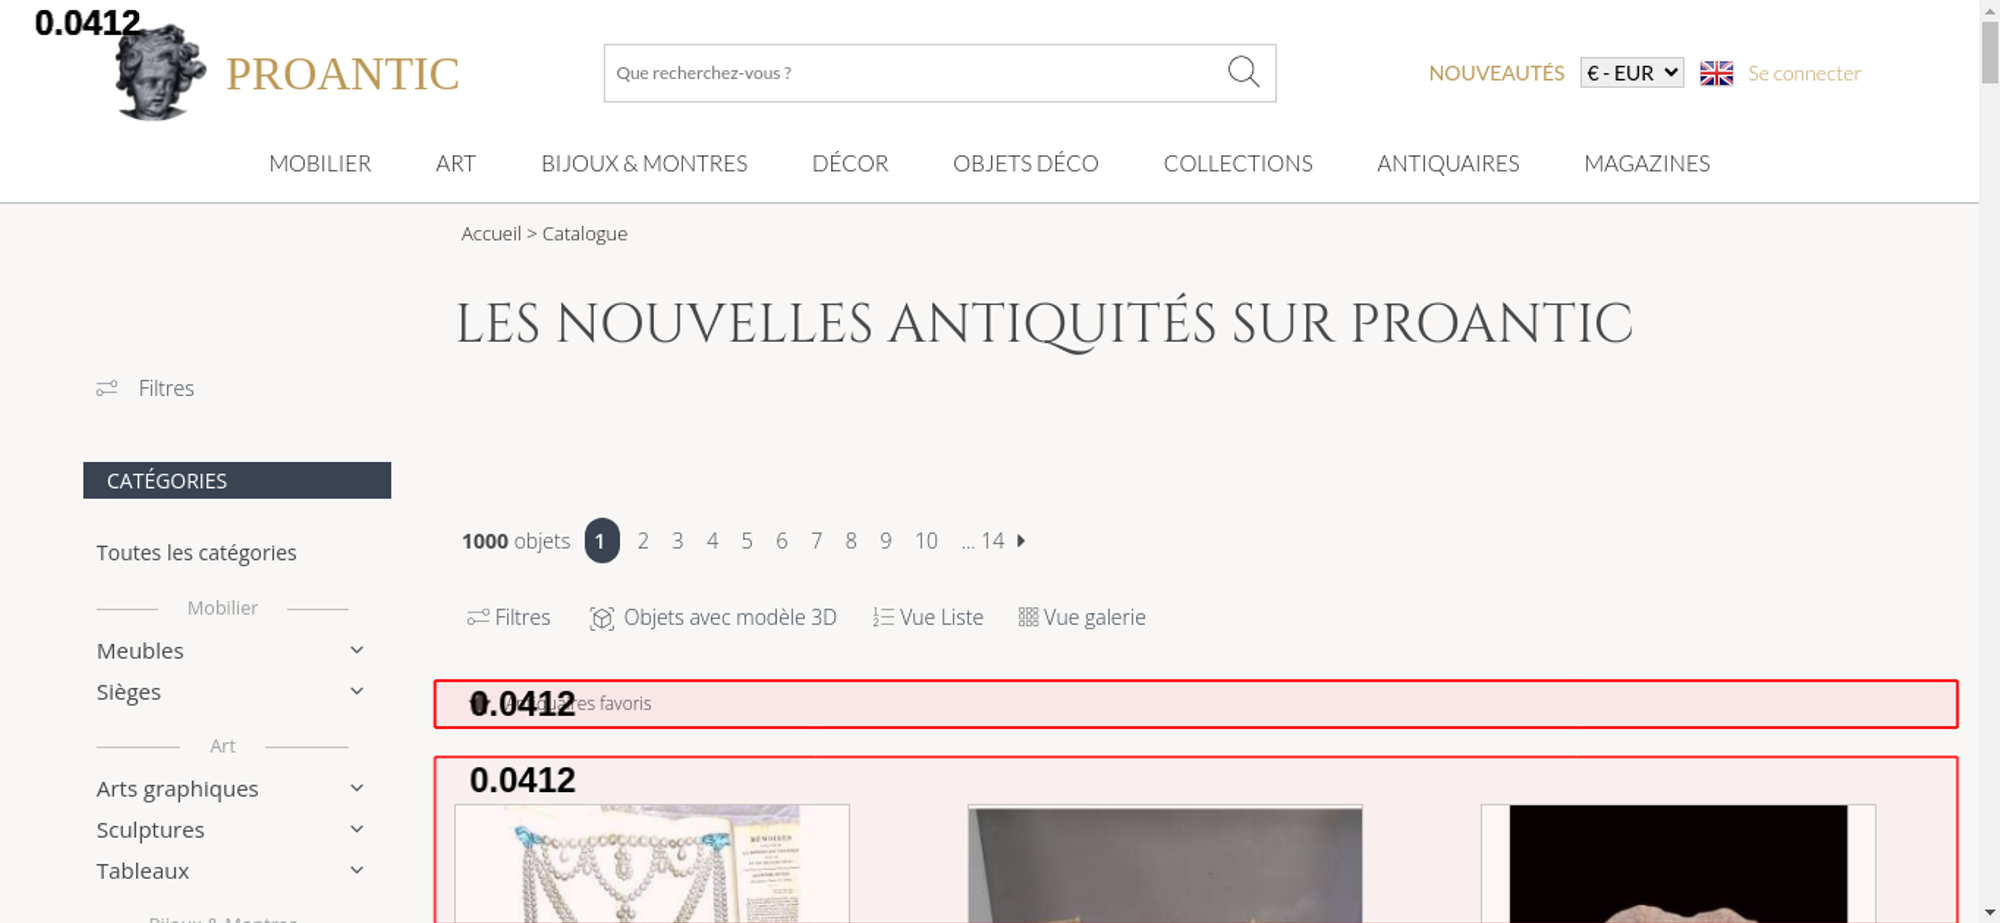Go to results page 3
This screenshot has width=2000, height=923.
point(677,541)
